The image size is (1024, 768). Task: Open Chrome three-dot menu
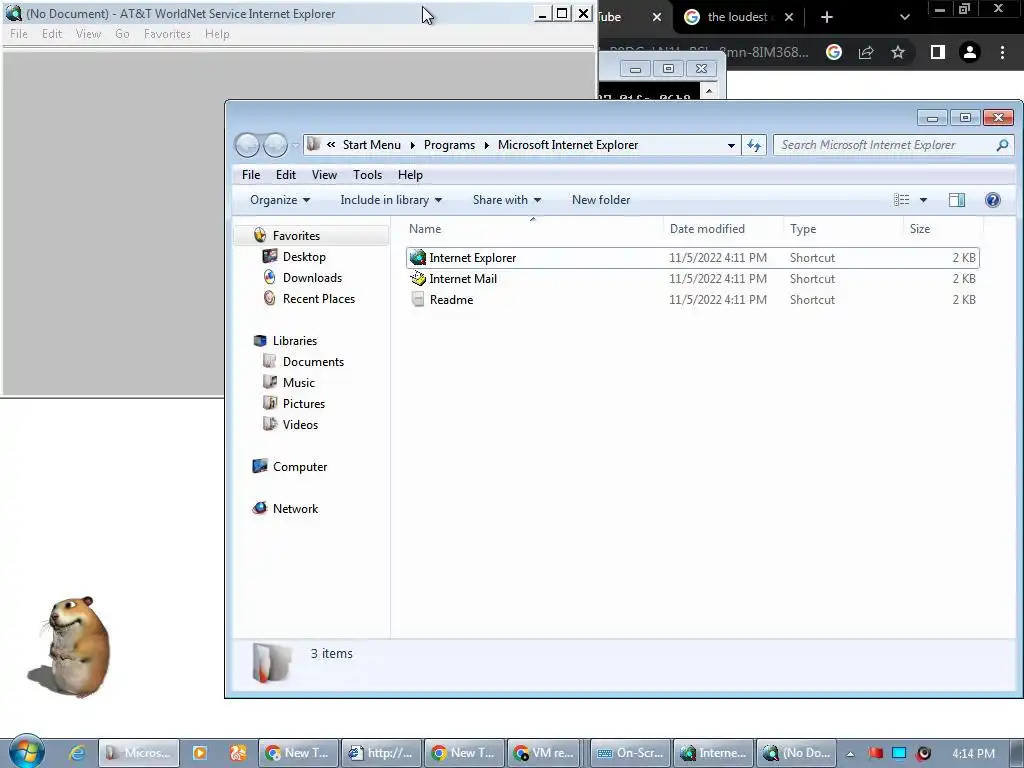point(1002,52)
